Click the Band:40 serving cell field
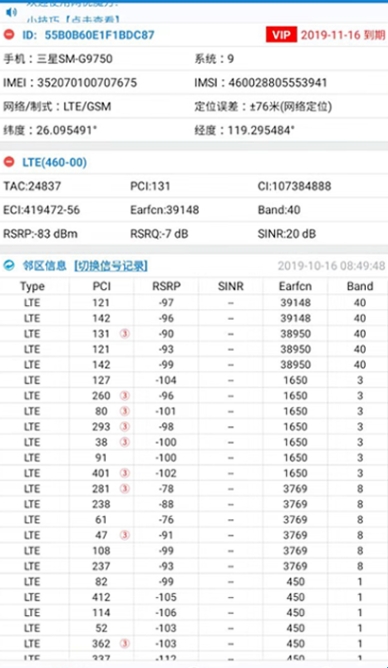Image resolution: width=388 pixels, height=668 pixels. (279, 210)
